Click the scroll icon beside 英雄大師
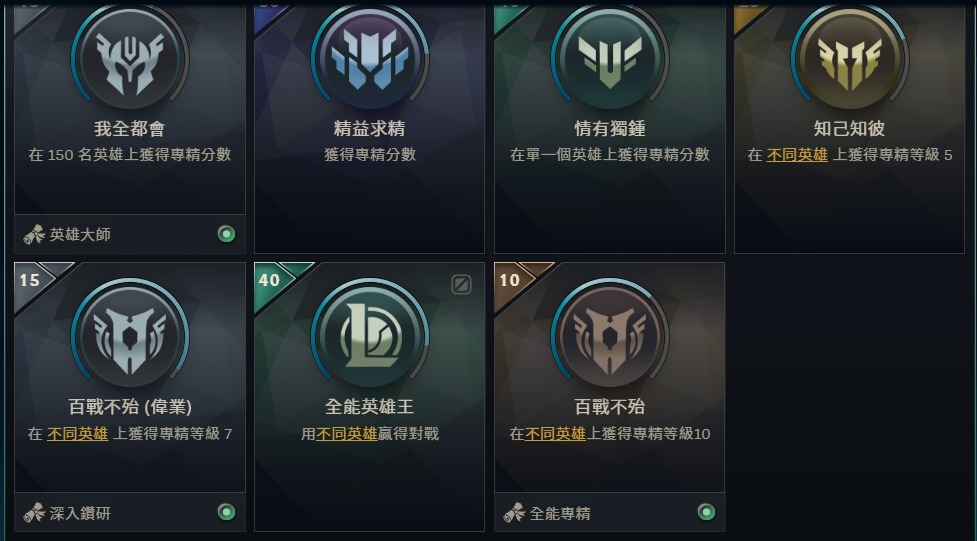977x541 pixels. 34,234
